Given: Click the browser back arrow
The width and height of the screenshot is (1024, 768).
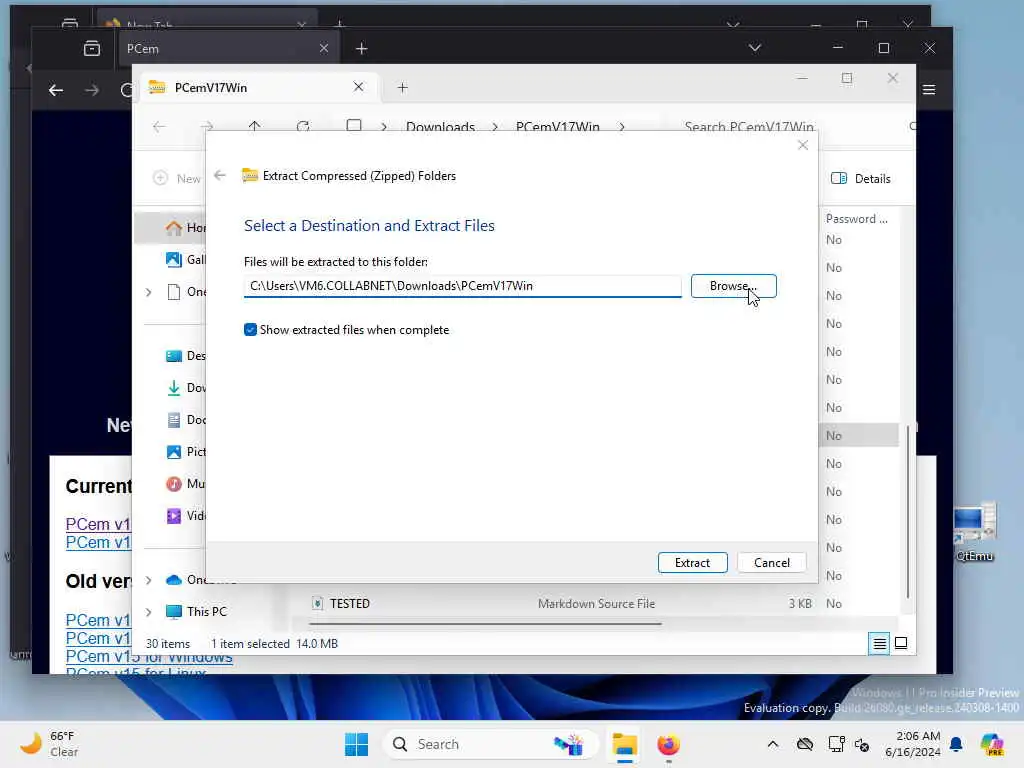Looking at the screenshot, I should 56,90.
